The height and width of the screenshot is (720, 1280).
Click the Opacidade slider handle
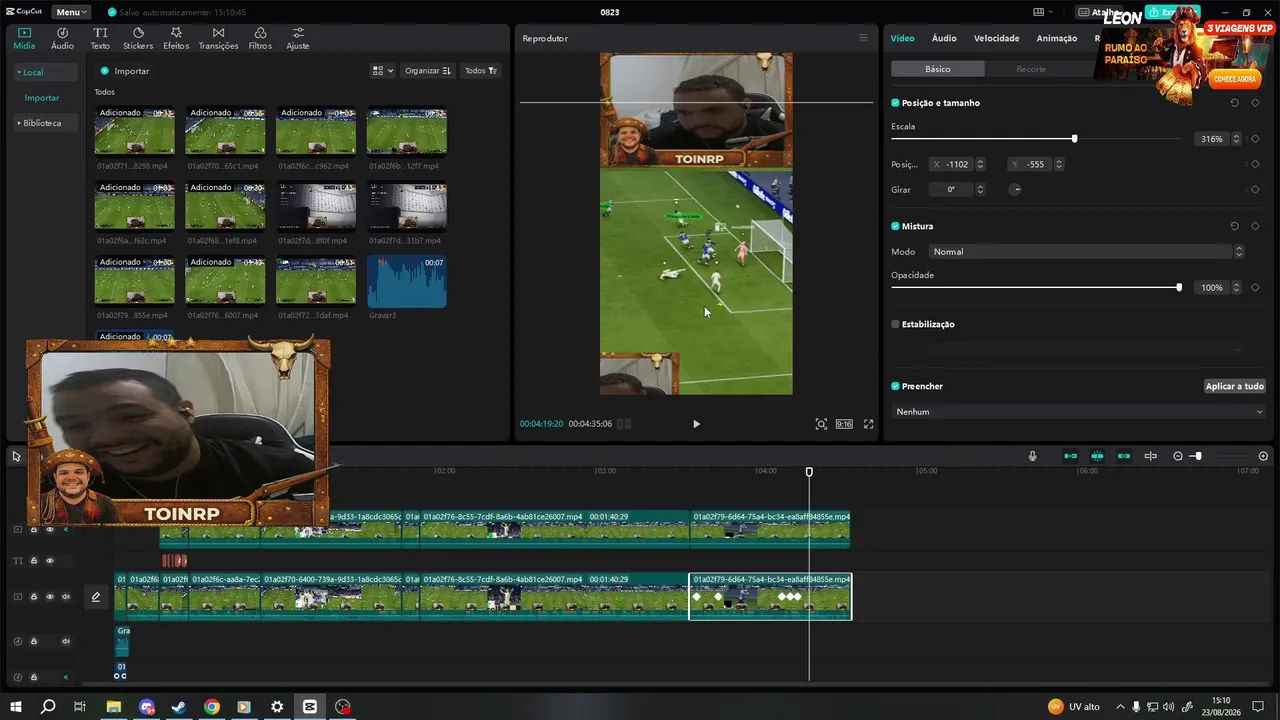1179,288
